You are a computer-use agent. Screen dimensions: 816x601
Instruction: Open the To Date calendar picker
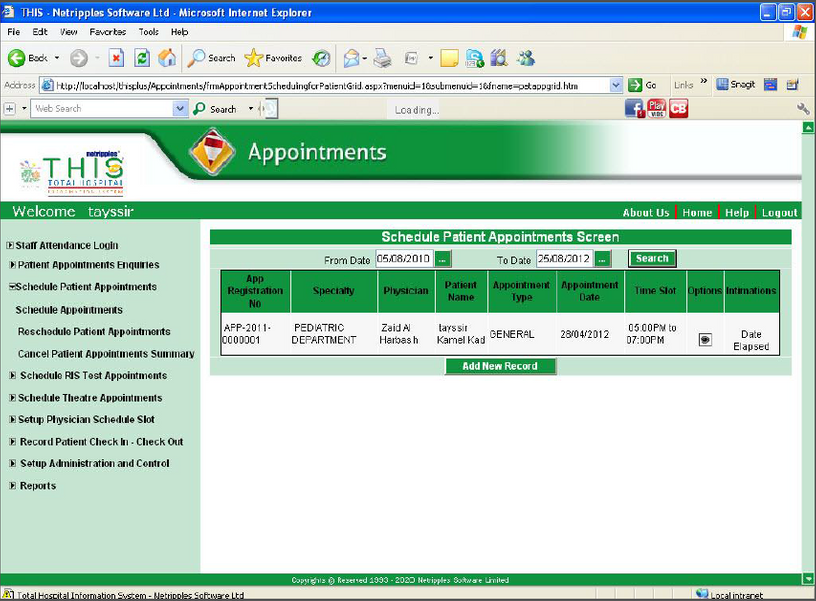pyautogui.click(x=602, y=259)
